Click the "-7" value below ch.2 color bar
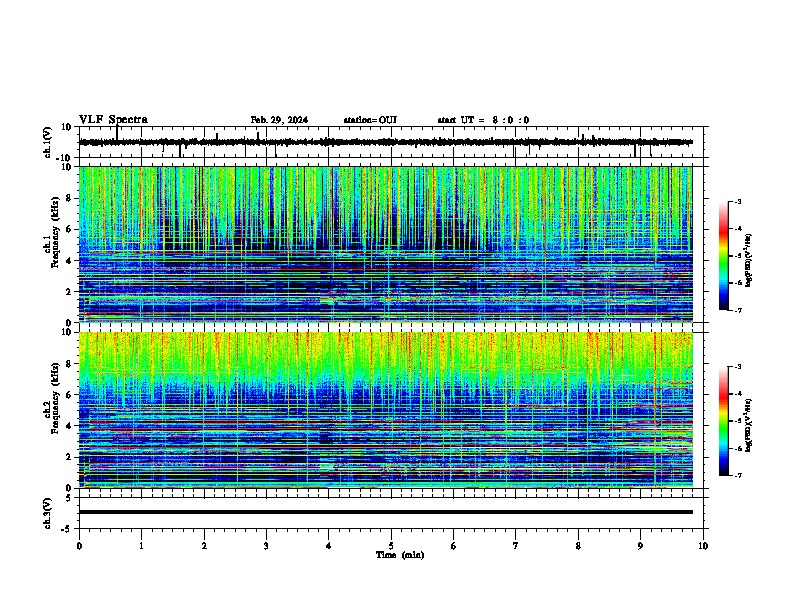This screenshot has width=792, height=612. click(x=737, y=476)
